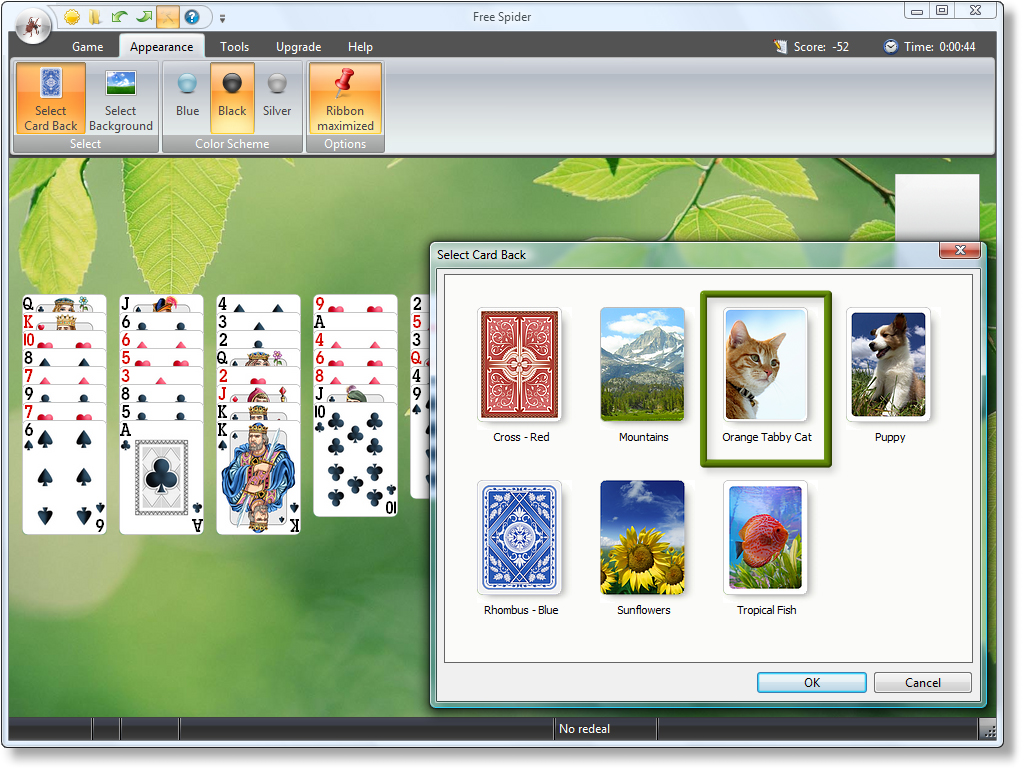Pick the Tropical Fish card back

(x=766, y=540)
